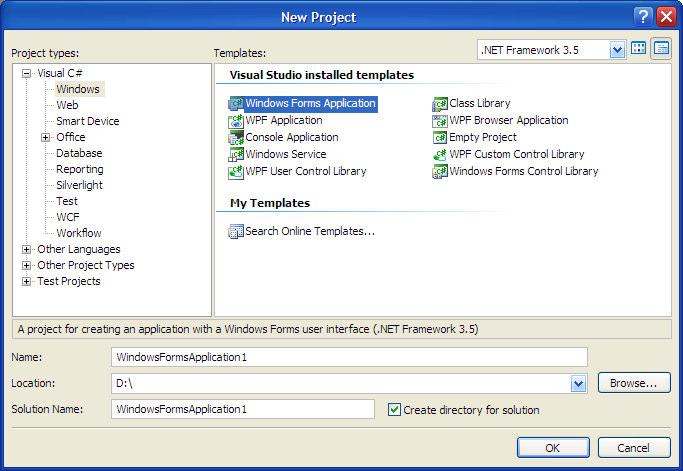The image size is (683, 471).
Task: Select Test under Visual C#
Action: coord(67,201)
